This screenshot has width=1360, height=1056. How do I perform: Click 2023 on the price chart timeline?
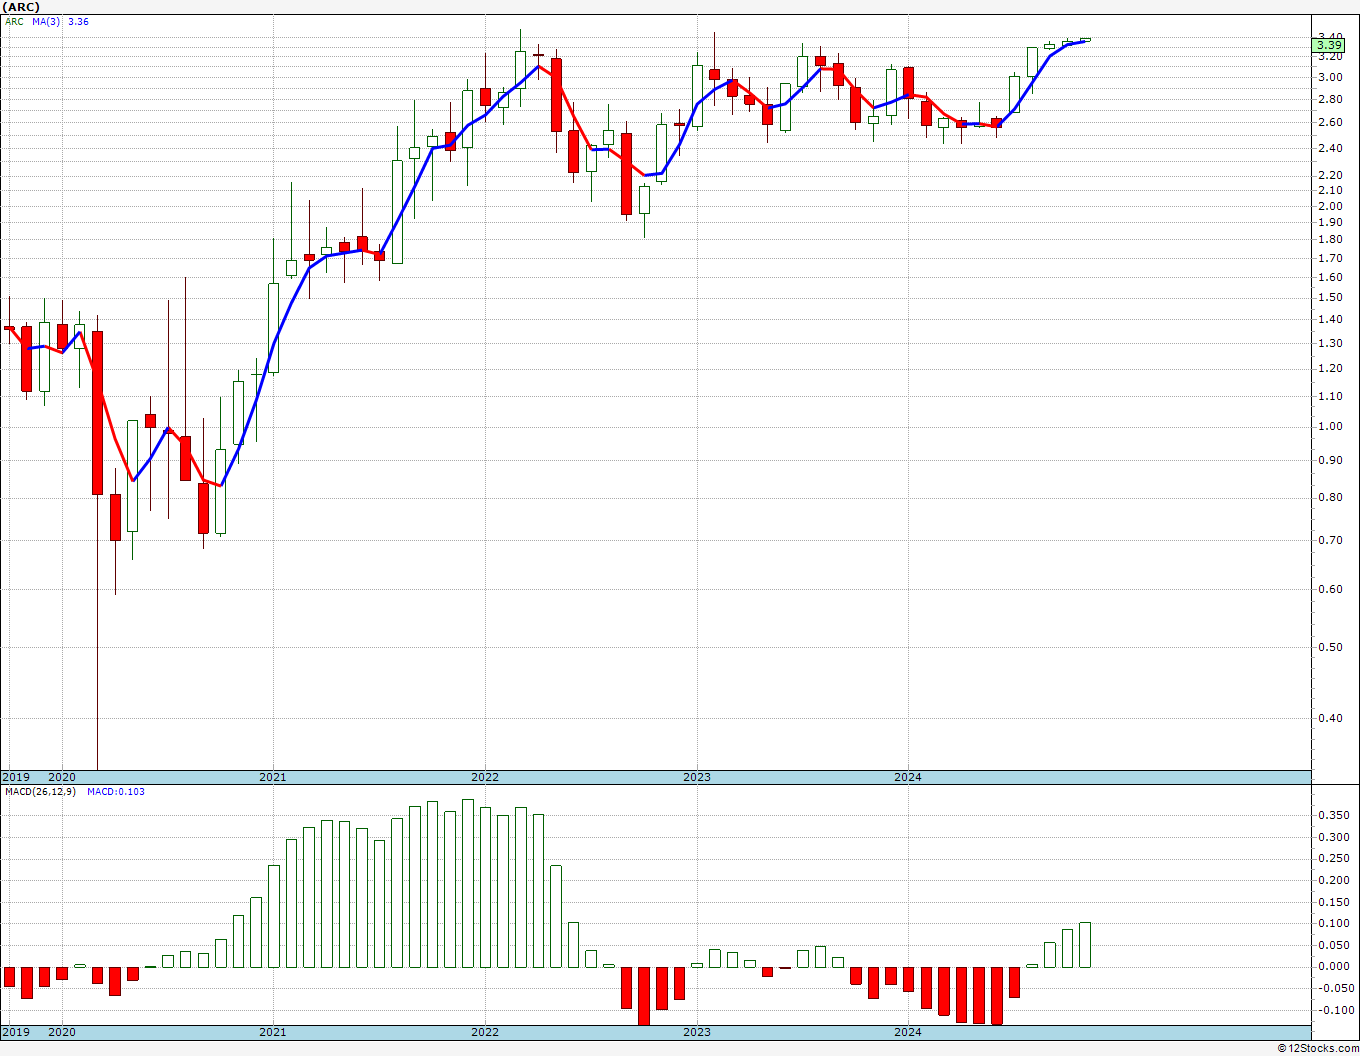(697, 777)
